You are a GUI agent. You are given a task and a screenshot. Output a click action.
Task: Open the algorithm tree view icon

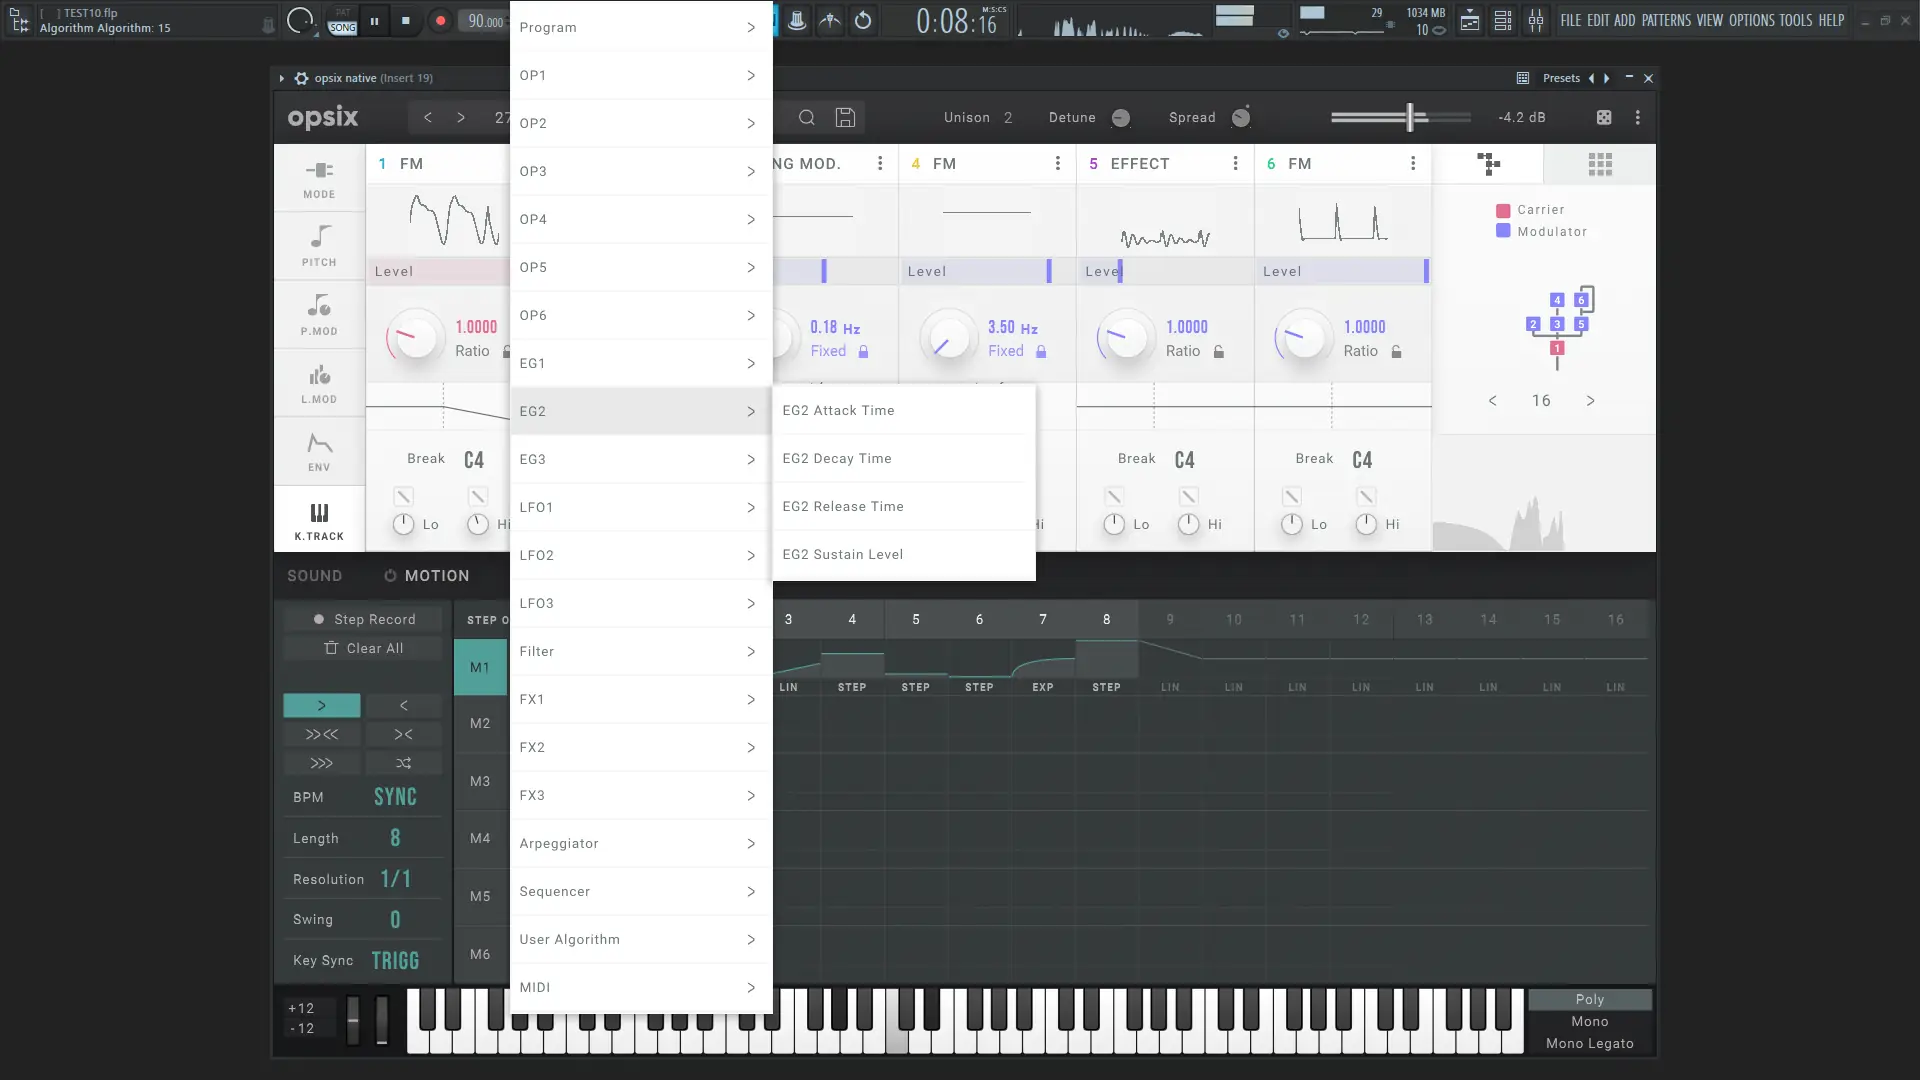click(1488, 164)
